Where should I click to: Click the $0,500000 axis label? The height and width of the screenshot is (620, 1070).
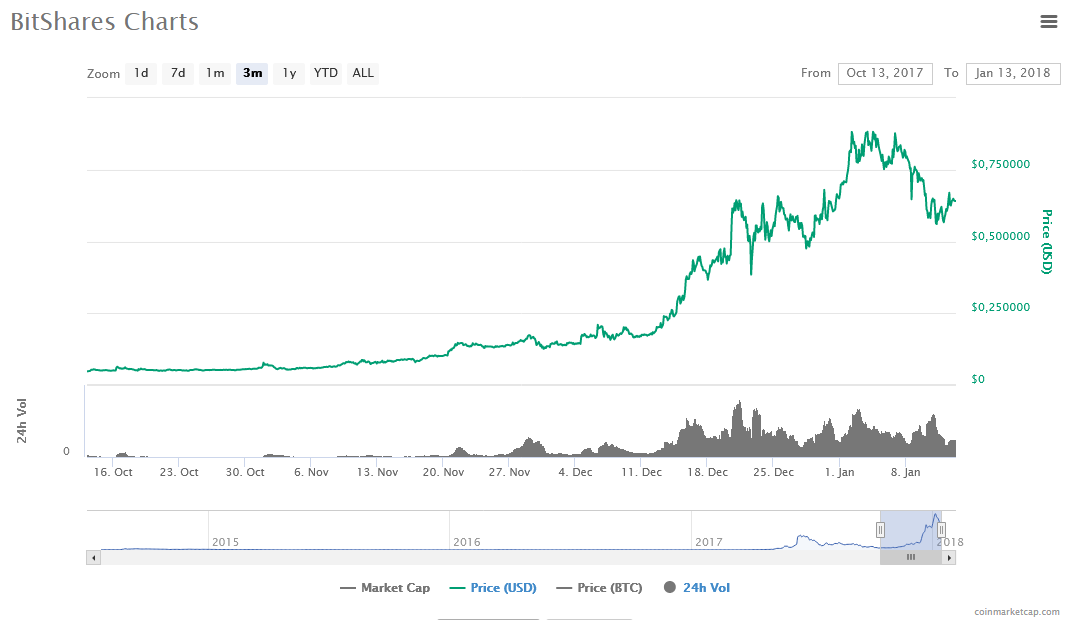(x=1000, y=237)
